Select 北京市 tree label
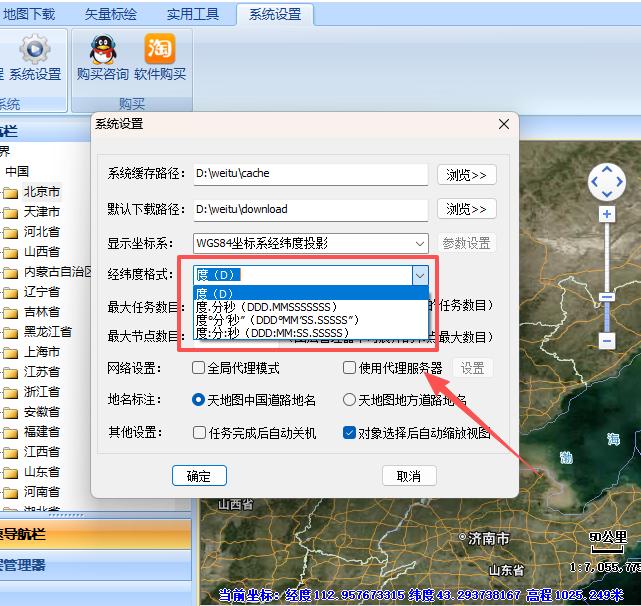Image resolution: width=641 pixels, height=606 pixels. tap(41, 192)
